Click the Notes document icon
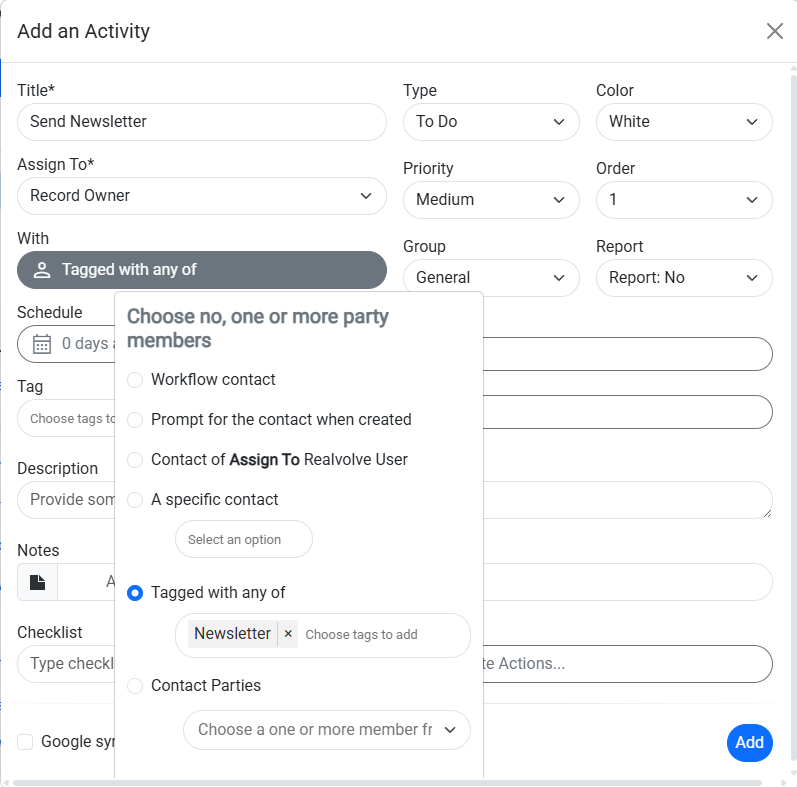The height and width of the screenshot is (787, 797). tap(37, 582)
